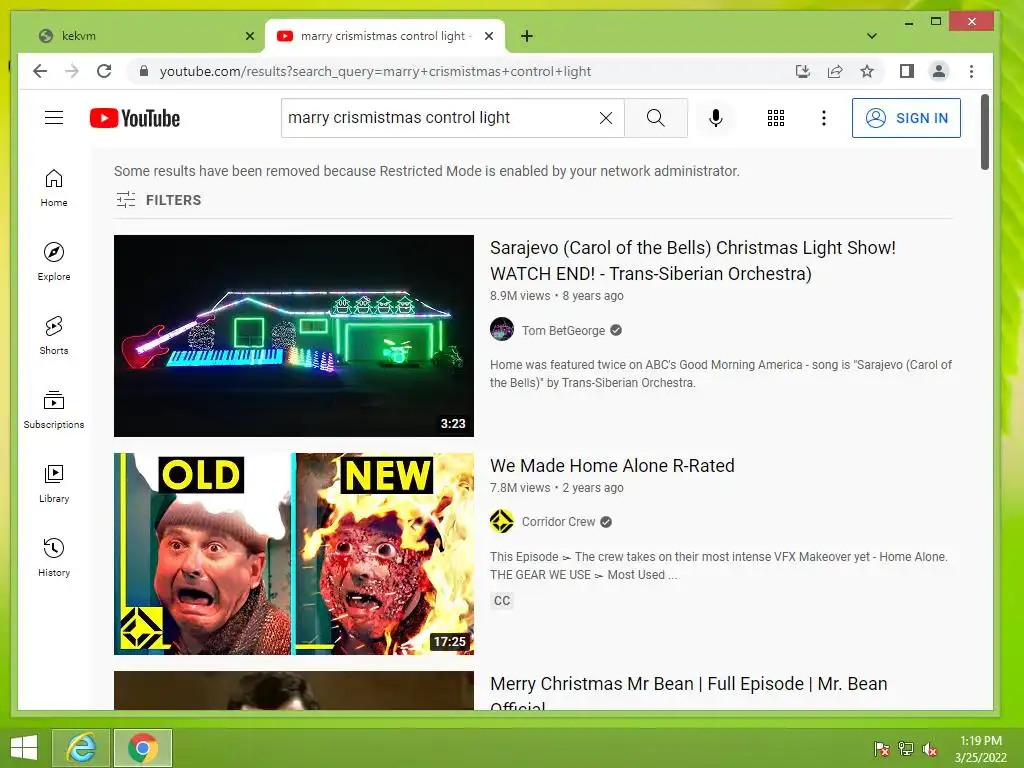Close the kekvm tab
Image resolution: width=1024 pixels, height=768 pixels.
tap(249, 36)
